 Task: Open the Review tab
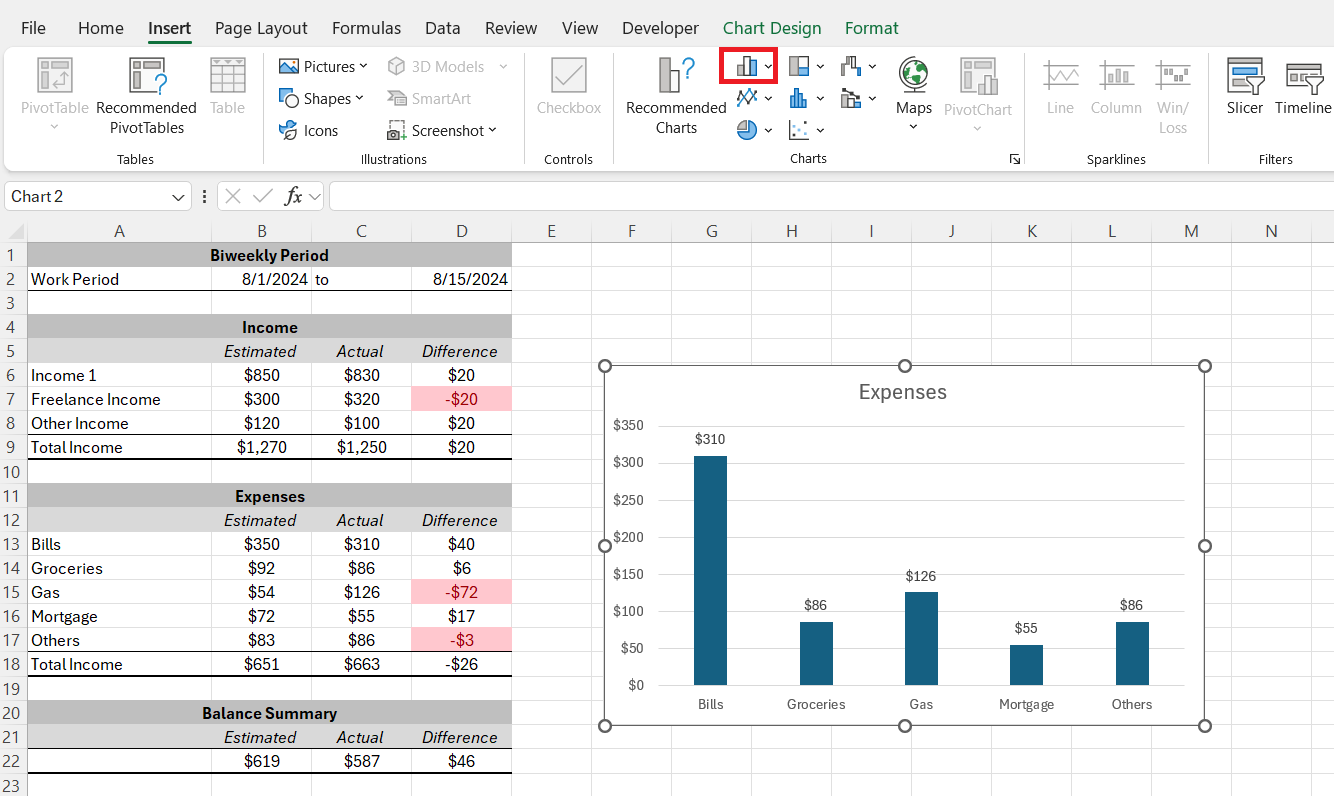coord(510,28)
